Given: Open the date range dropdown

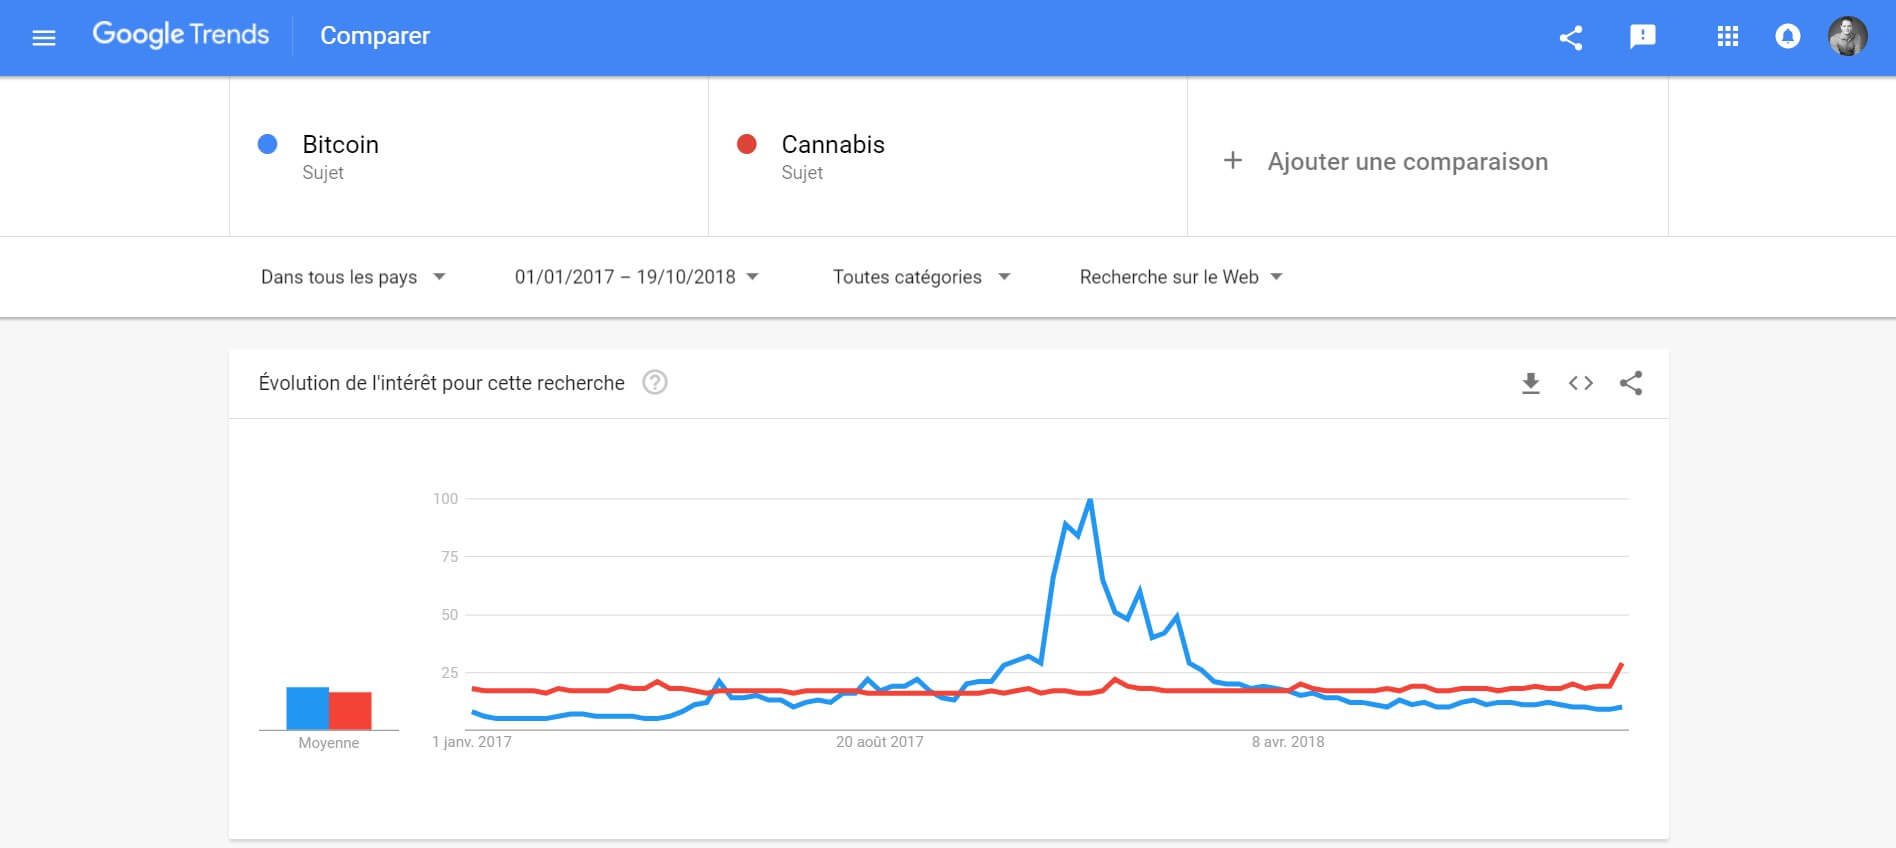Looking at the screenshot, I should pyautogui.click(x=636, y=277).
